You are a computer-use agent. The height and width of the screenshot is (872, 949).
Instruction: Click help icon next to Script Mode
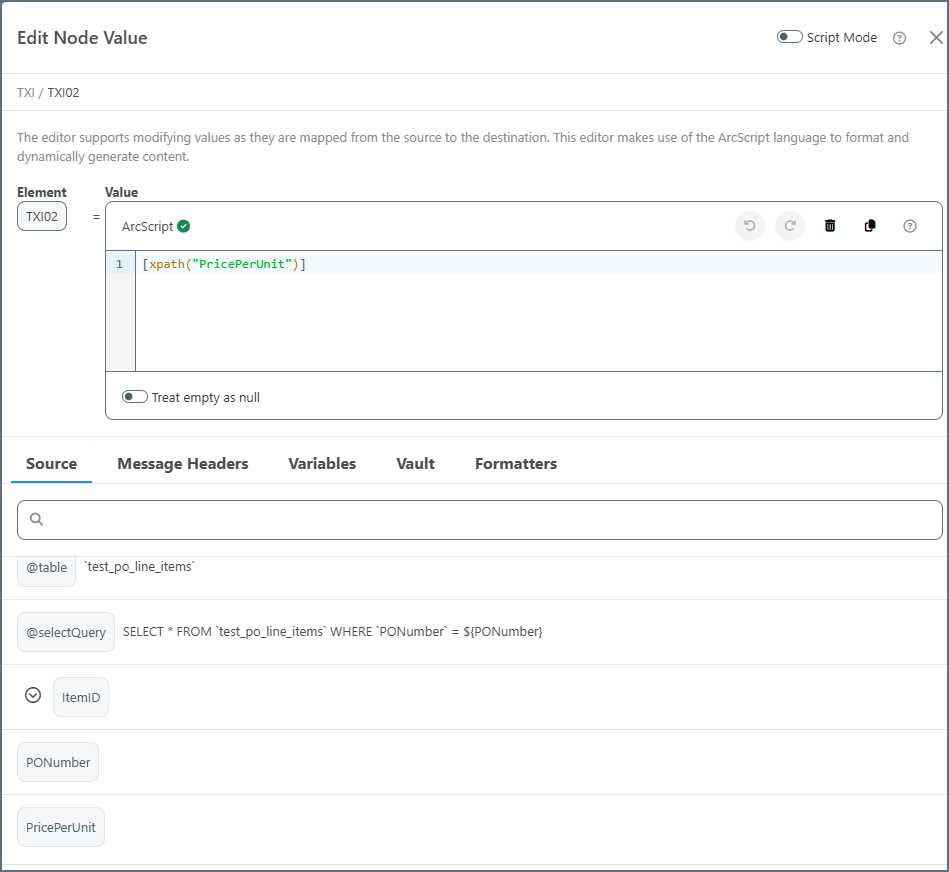[x=899, y=38]
